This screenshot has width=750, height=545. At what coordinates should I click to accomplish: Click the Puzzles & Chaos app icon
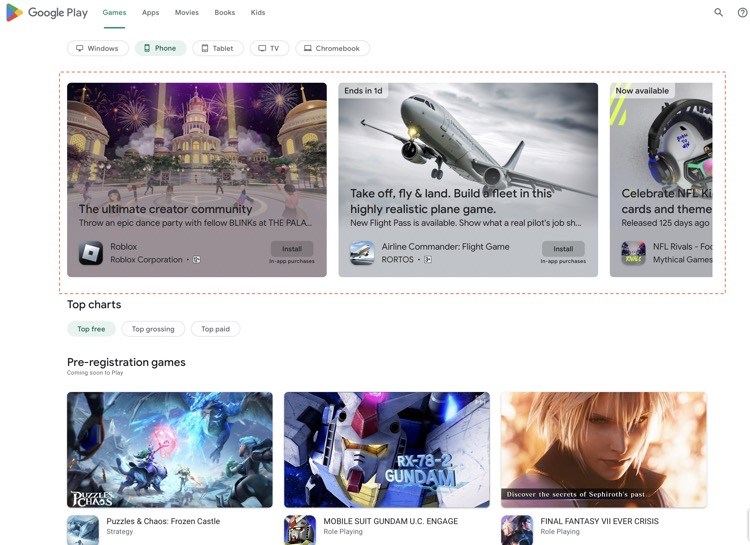[83, 530]
